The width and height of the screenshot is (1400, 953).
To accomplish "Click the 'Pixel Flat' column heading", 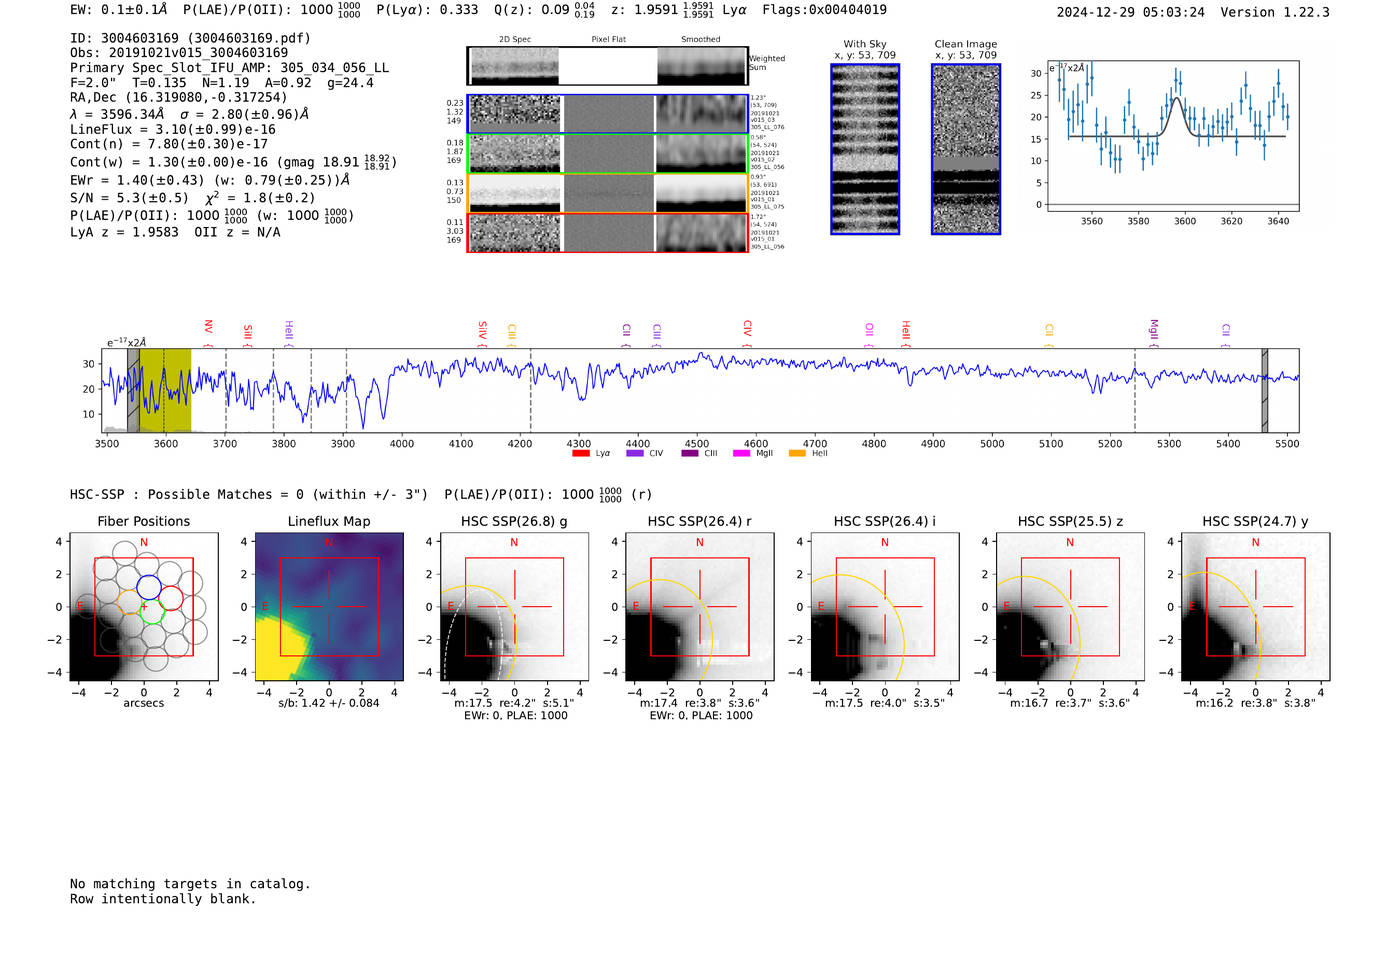I will [608, 39].
